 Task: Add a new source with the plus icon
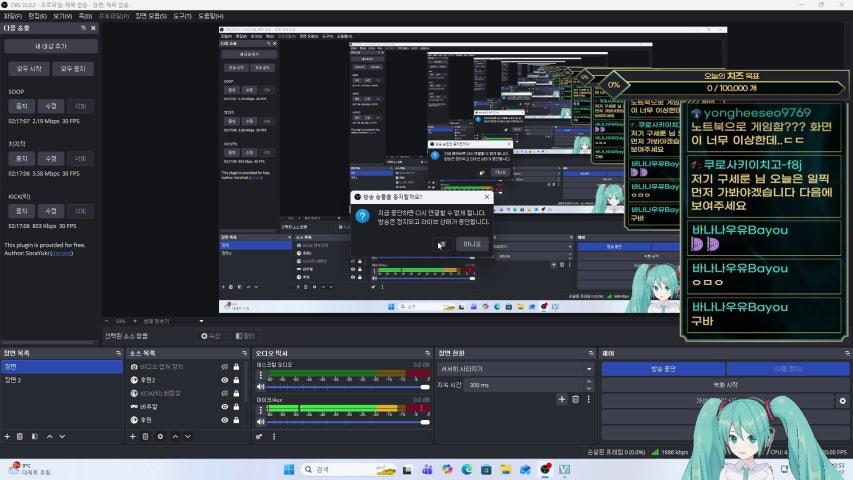tap(132, 436)
